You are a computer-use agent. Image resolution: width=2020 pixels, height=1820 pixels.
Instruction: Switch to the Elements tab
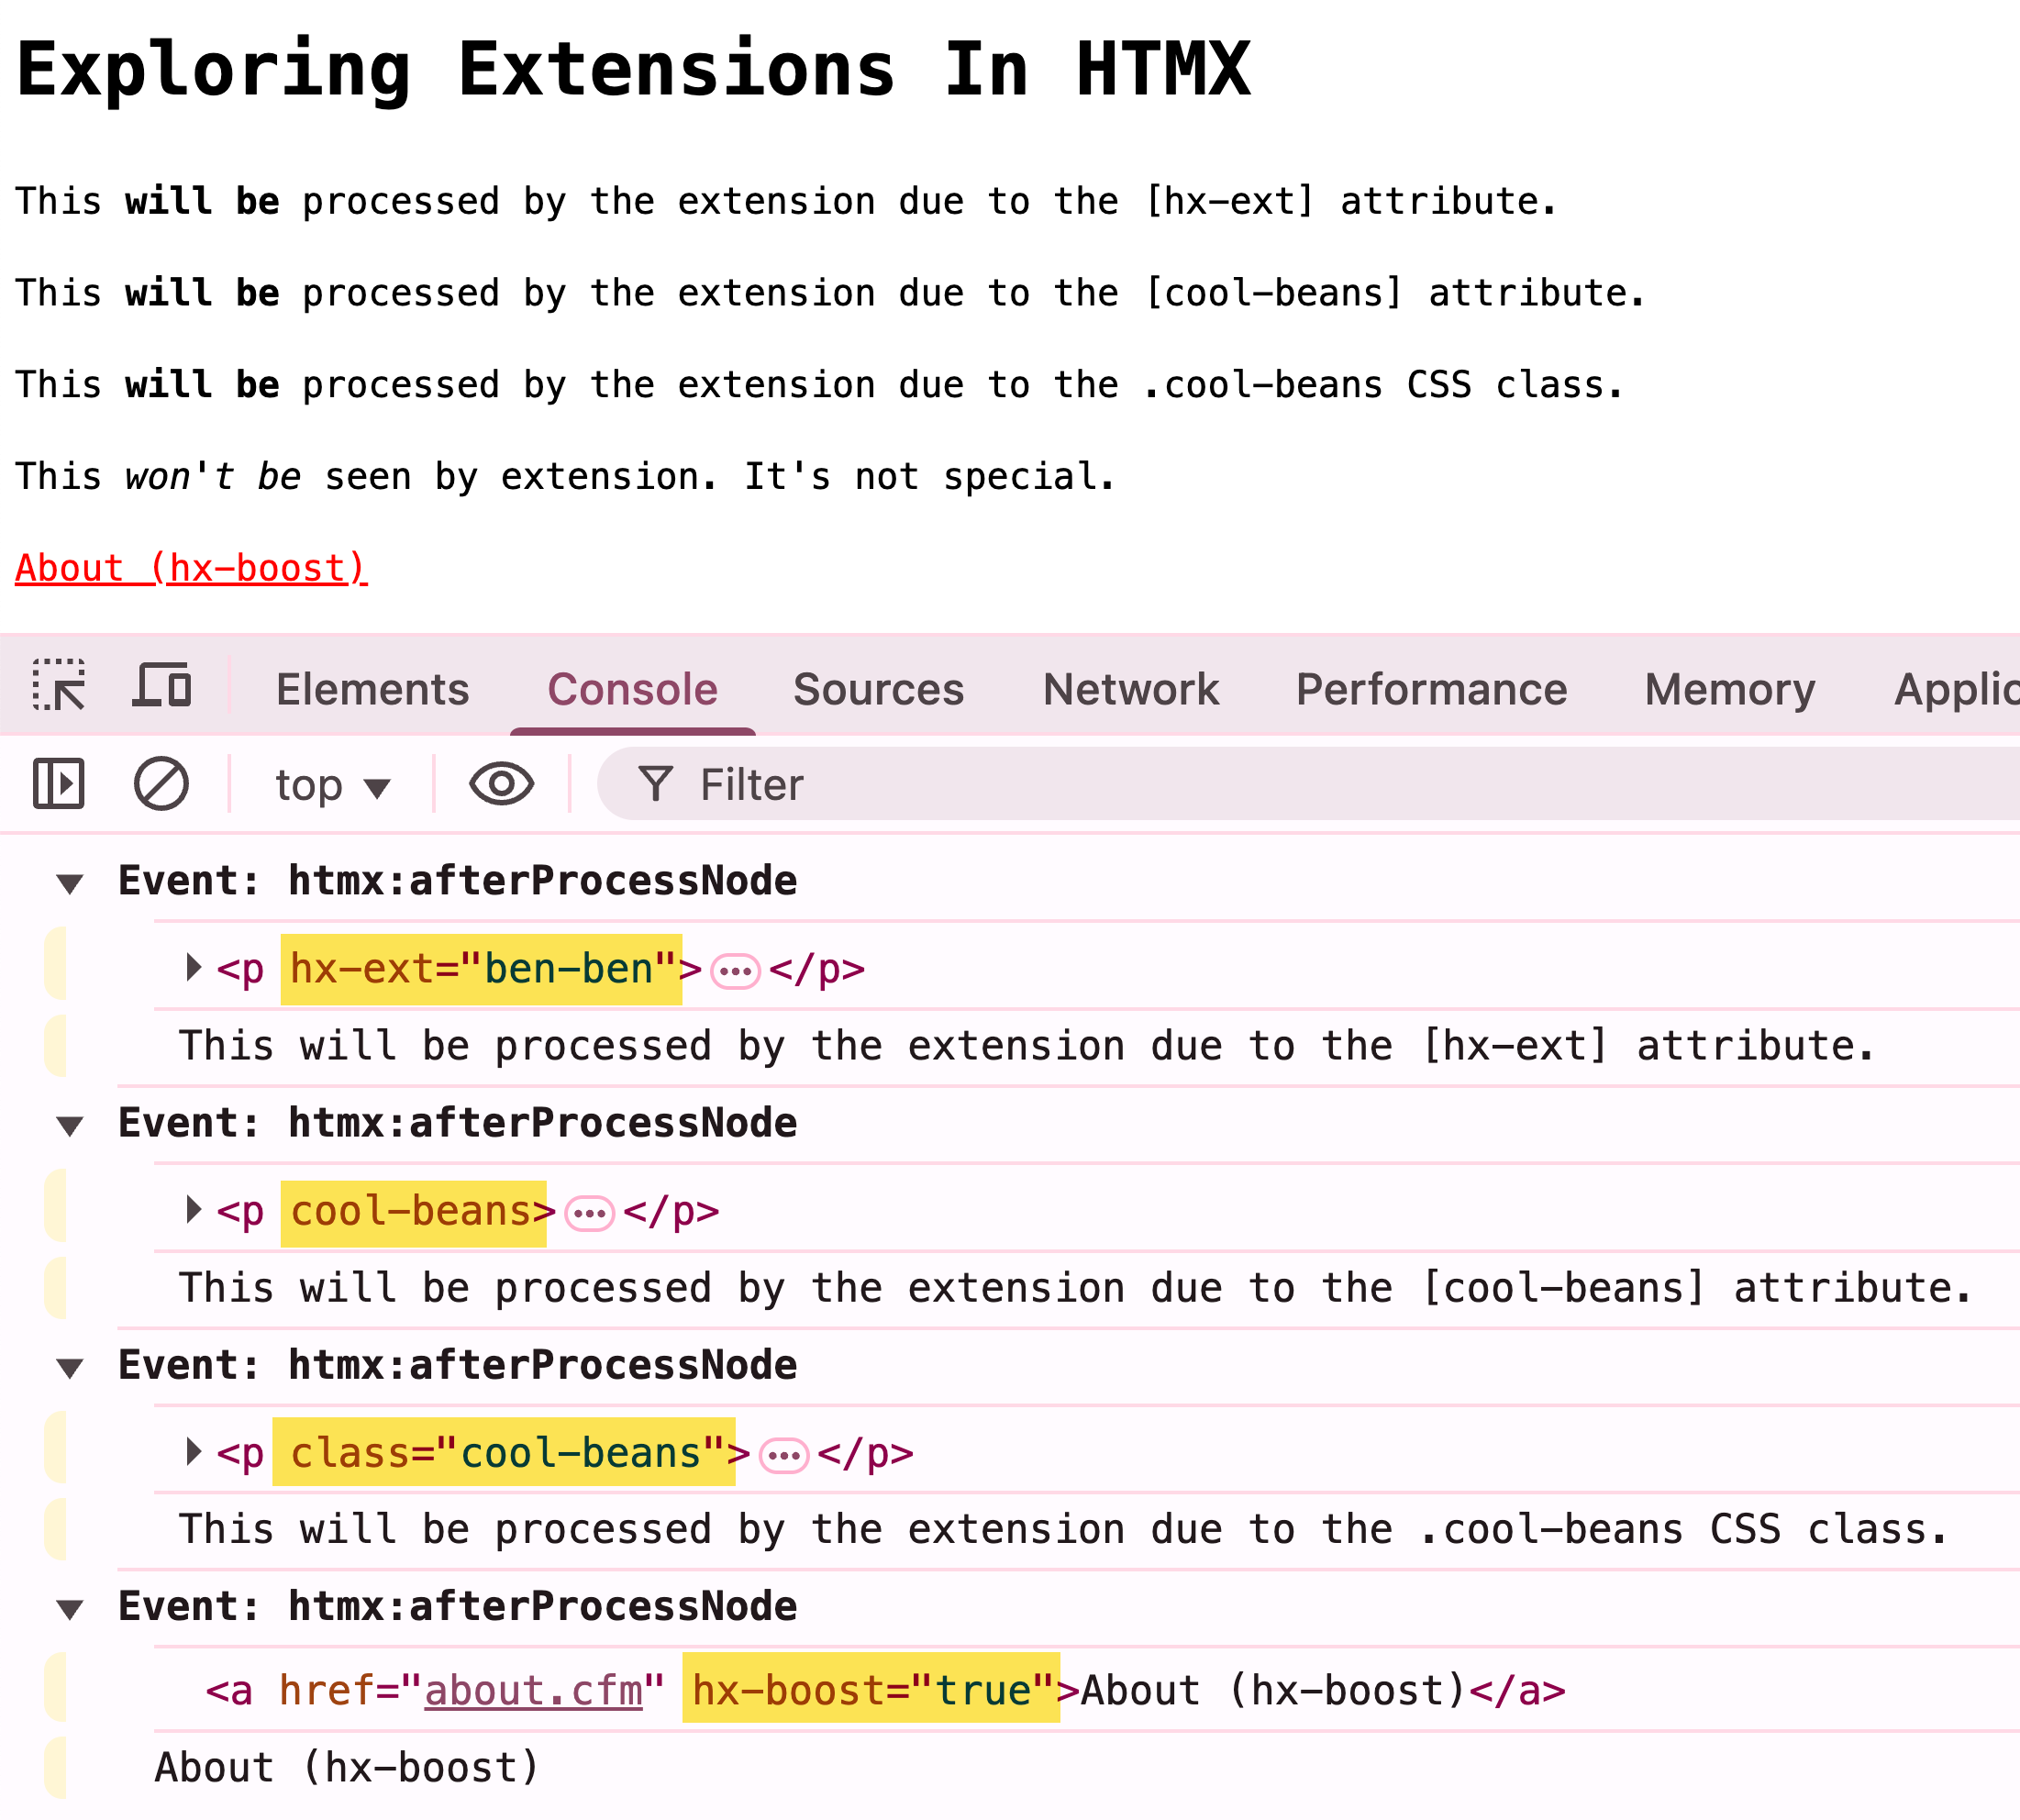point(372,689)
